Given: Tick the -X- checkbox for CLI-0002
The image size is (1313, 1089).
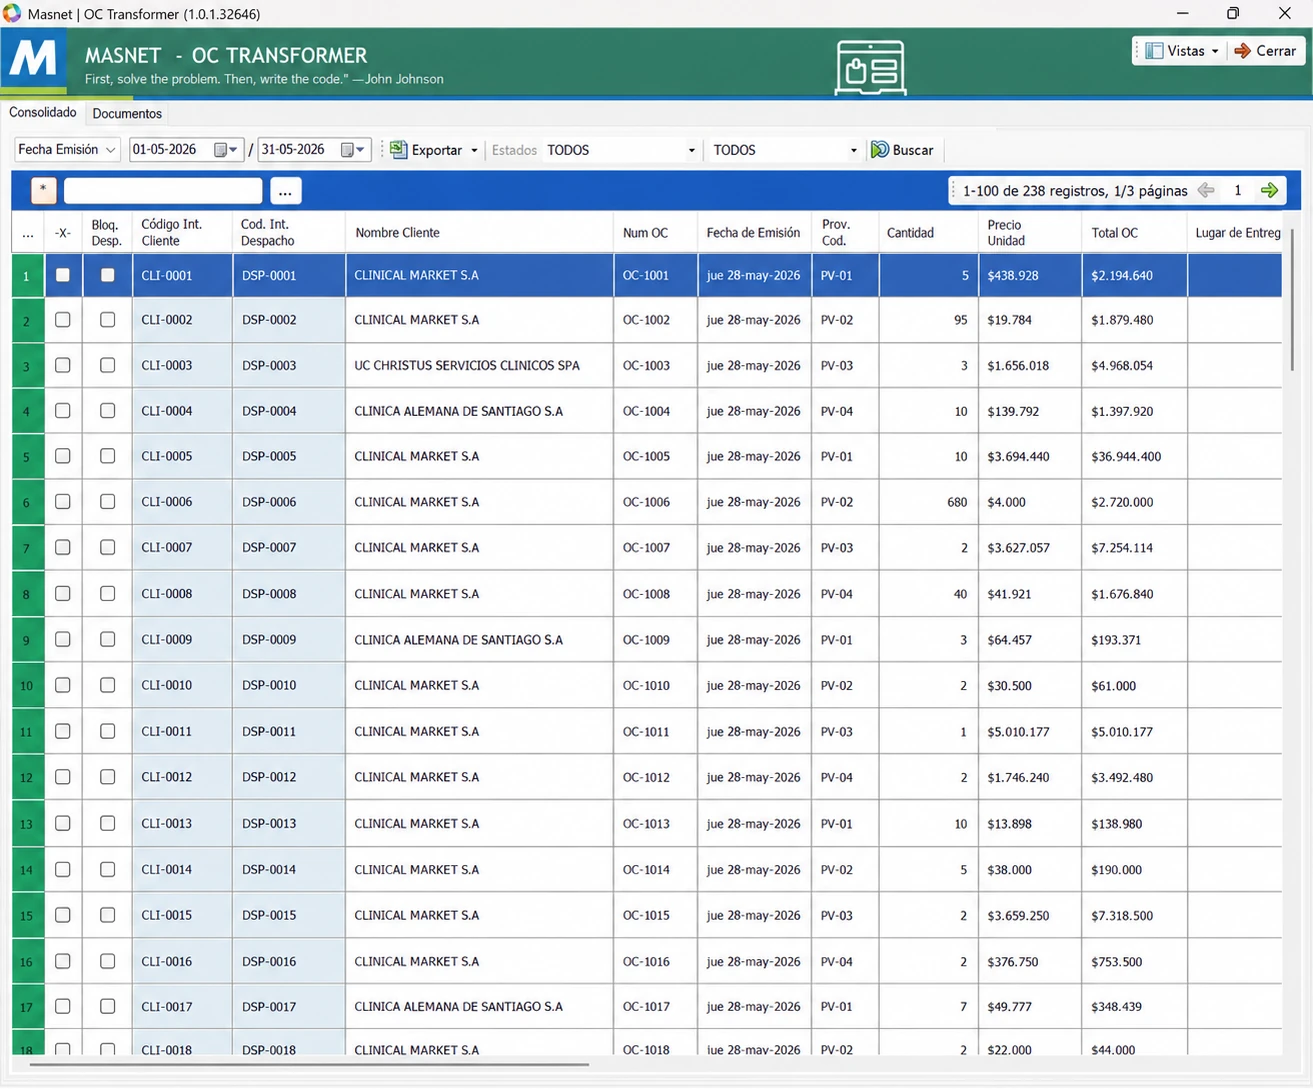Looking at the screenshot, I should tap(63, 320).
